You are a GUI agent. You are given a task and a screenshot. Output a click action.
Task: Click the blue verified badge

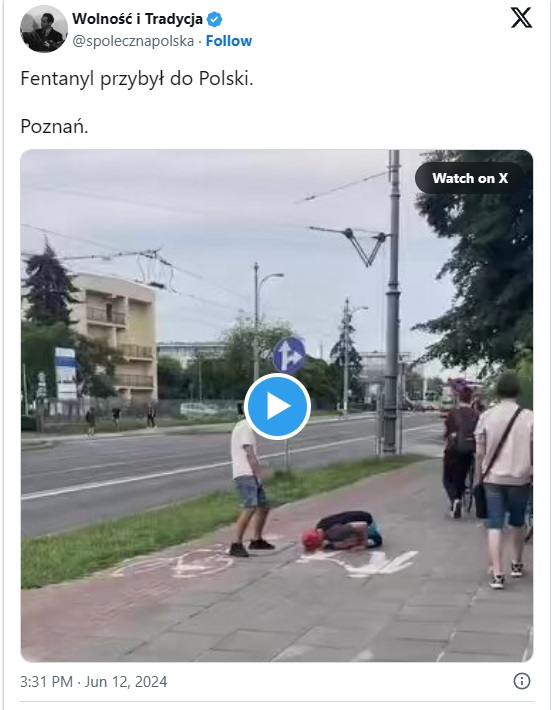pyautogui.click(x=214, y=19)
